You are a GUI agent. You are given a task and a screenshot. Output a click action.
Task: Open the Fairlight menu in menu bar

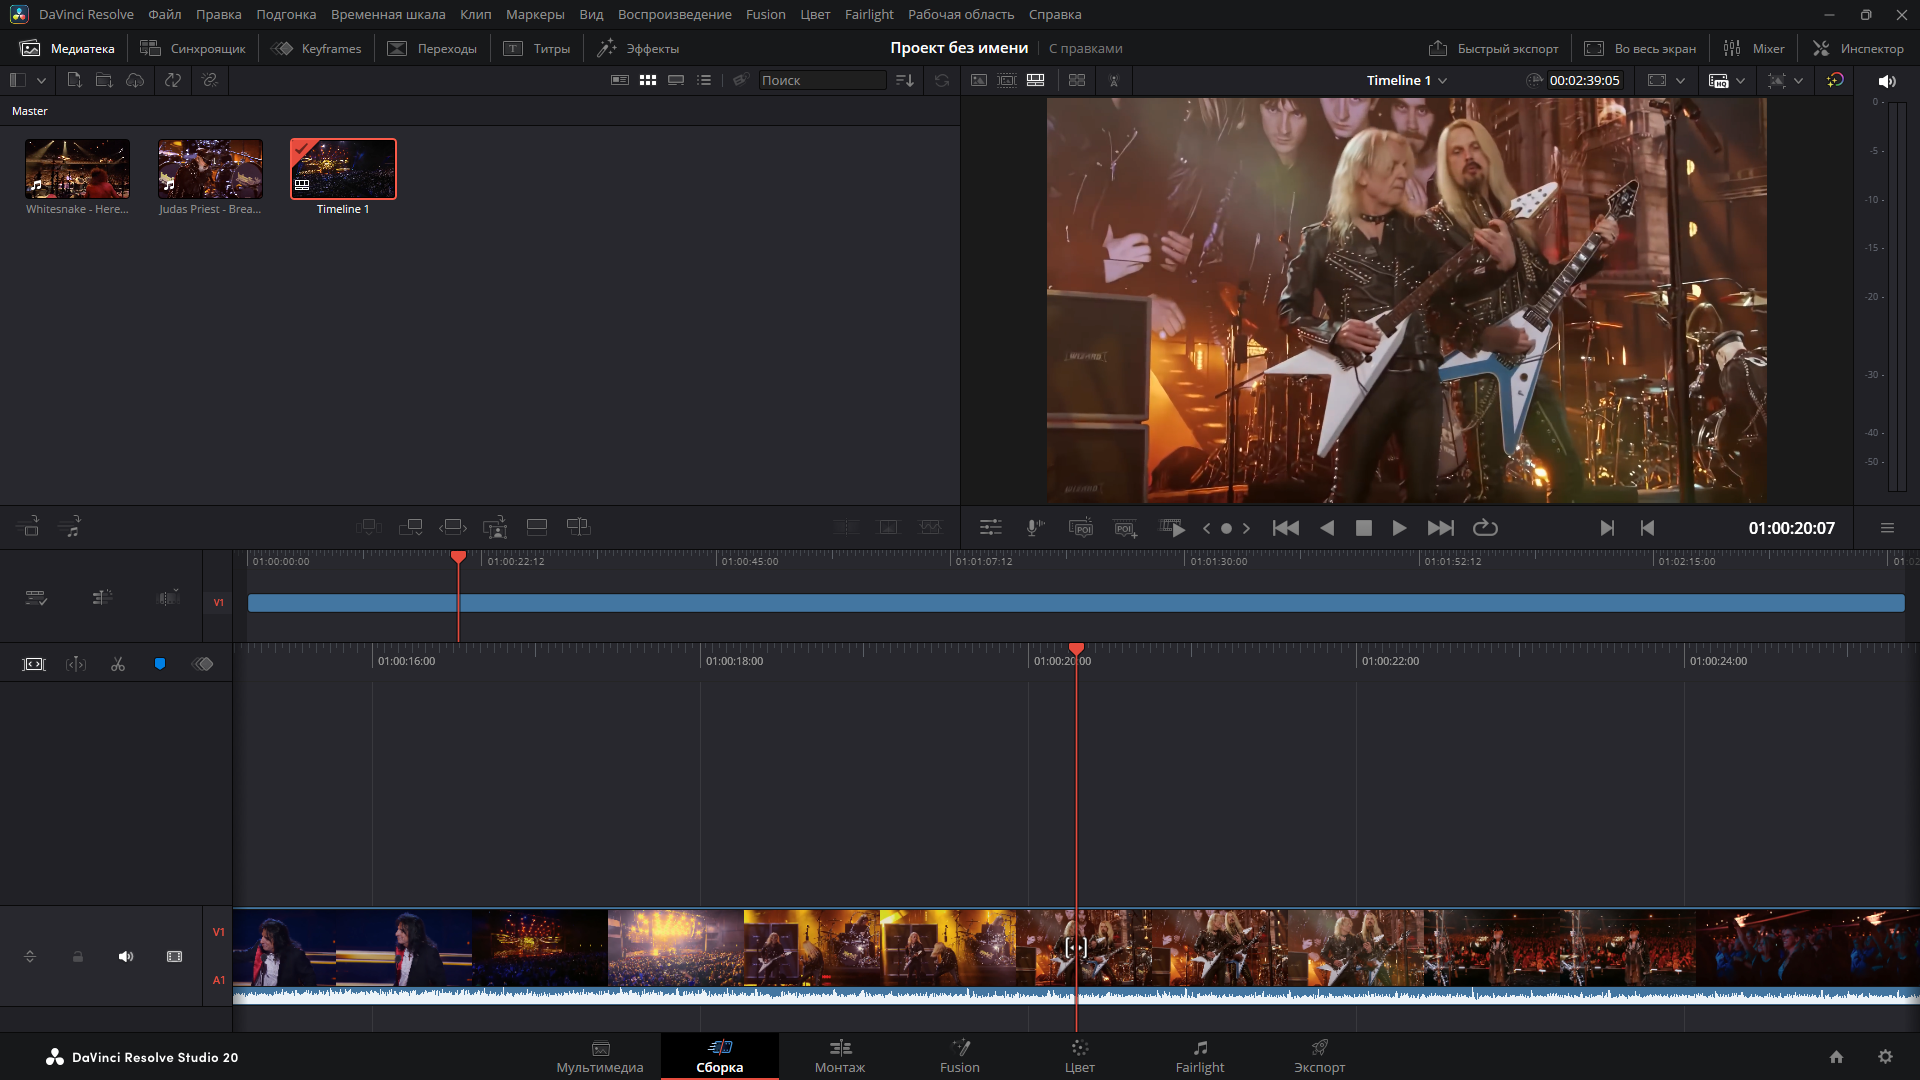869,14
